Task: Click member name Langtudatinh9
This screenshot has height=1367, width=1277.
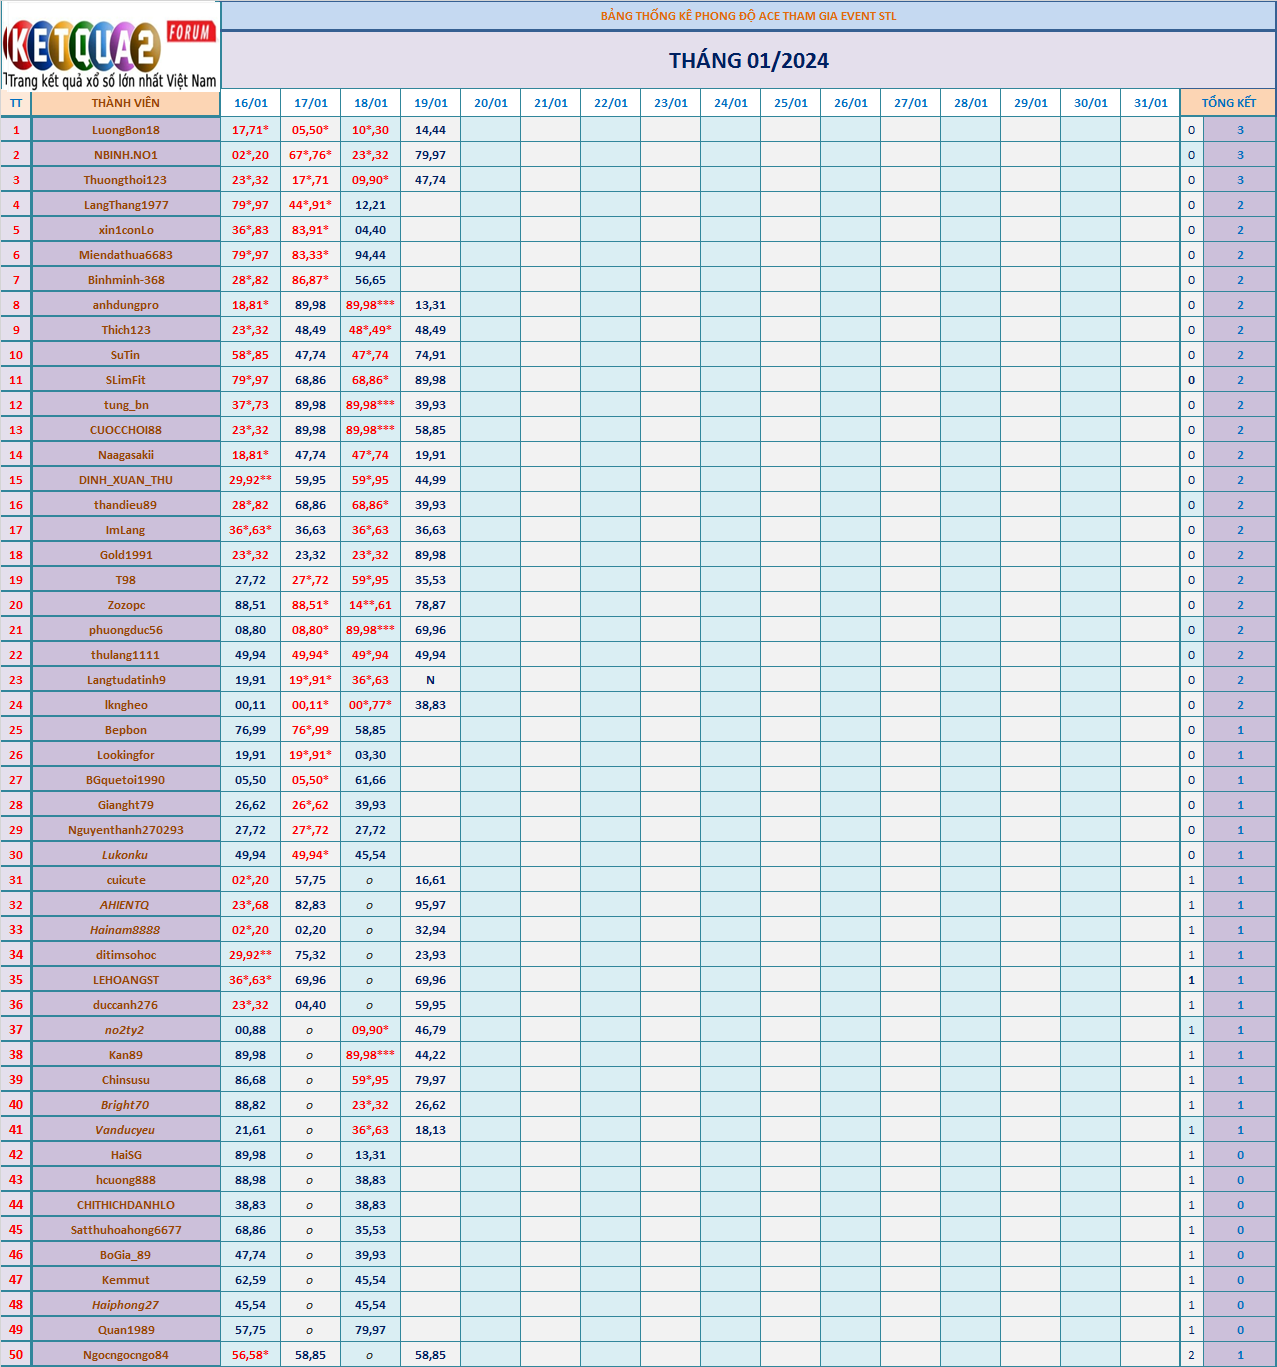Action: click(x=126, y=680)
